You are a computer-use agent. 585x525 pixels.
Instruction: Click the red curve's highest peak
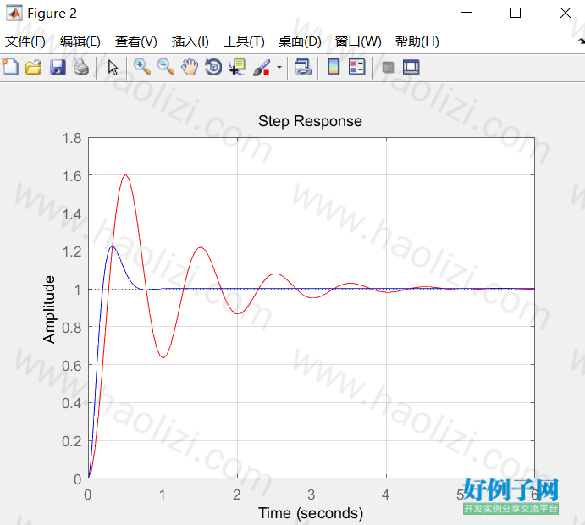coord(125,175)
